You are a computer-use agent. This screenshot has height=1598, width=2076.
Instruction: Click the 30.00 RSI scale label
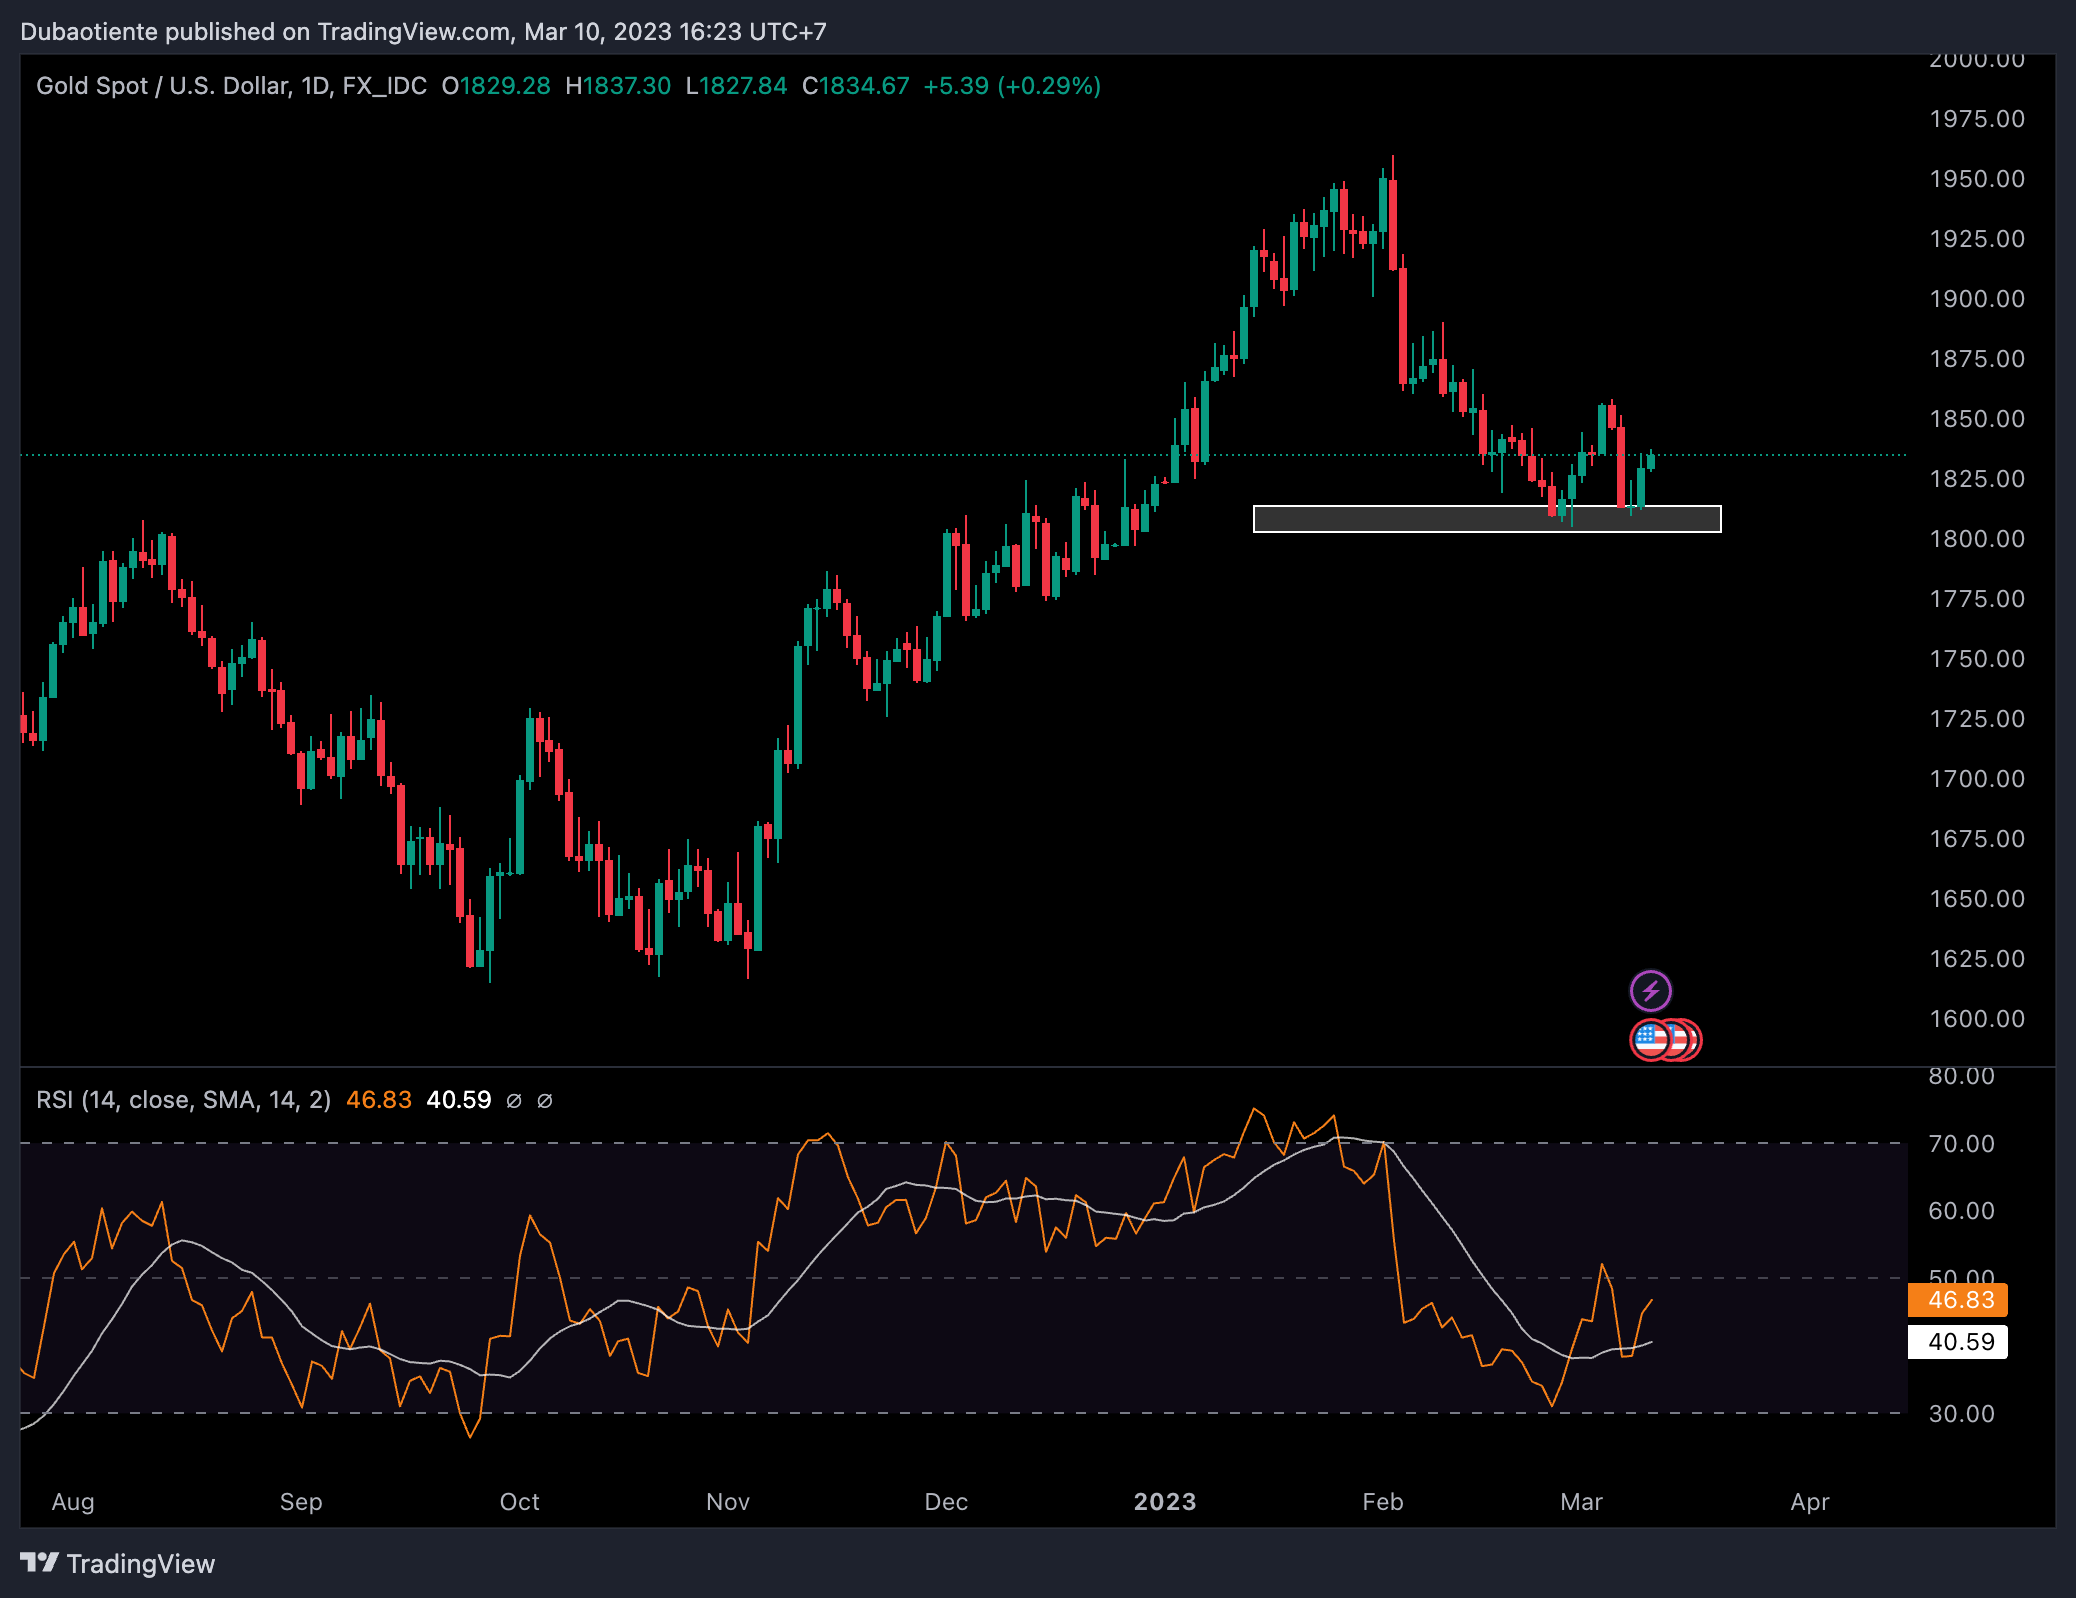coord(1961,1414)
